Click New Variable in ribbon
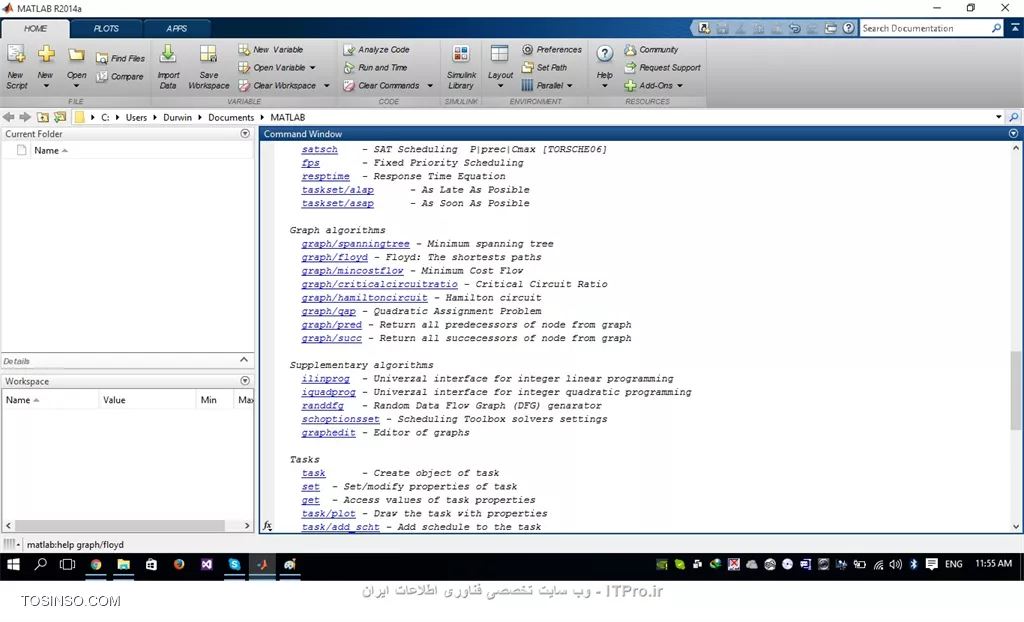 [x=270, y=50]
